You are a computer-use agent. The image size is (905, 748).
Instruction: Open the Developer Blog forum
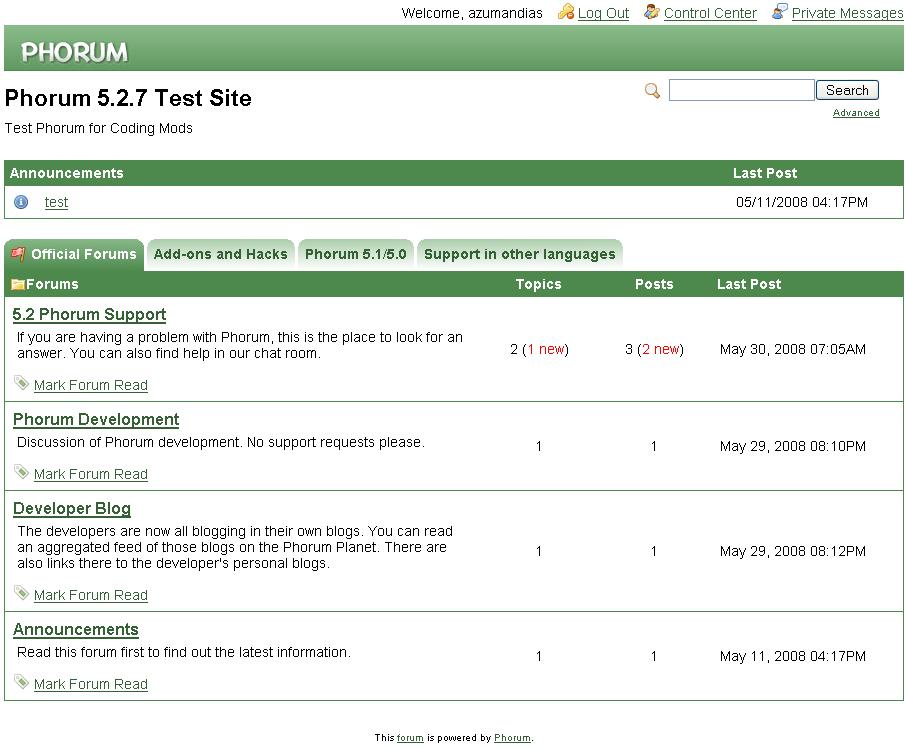point(72,508)
